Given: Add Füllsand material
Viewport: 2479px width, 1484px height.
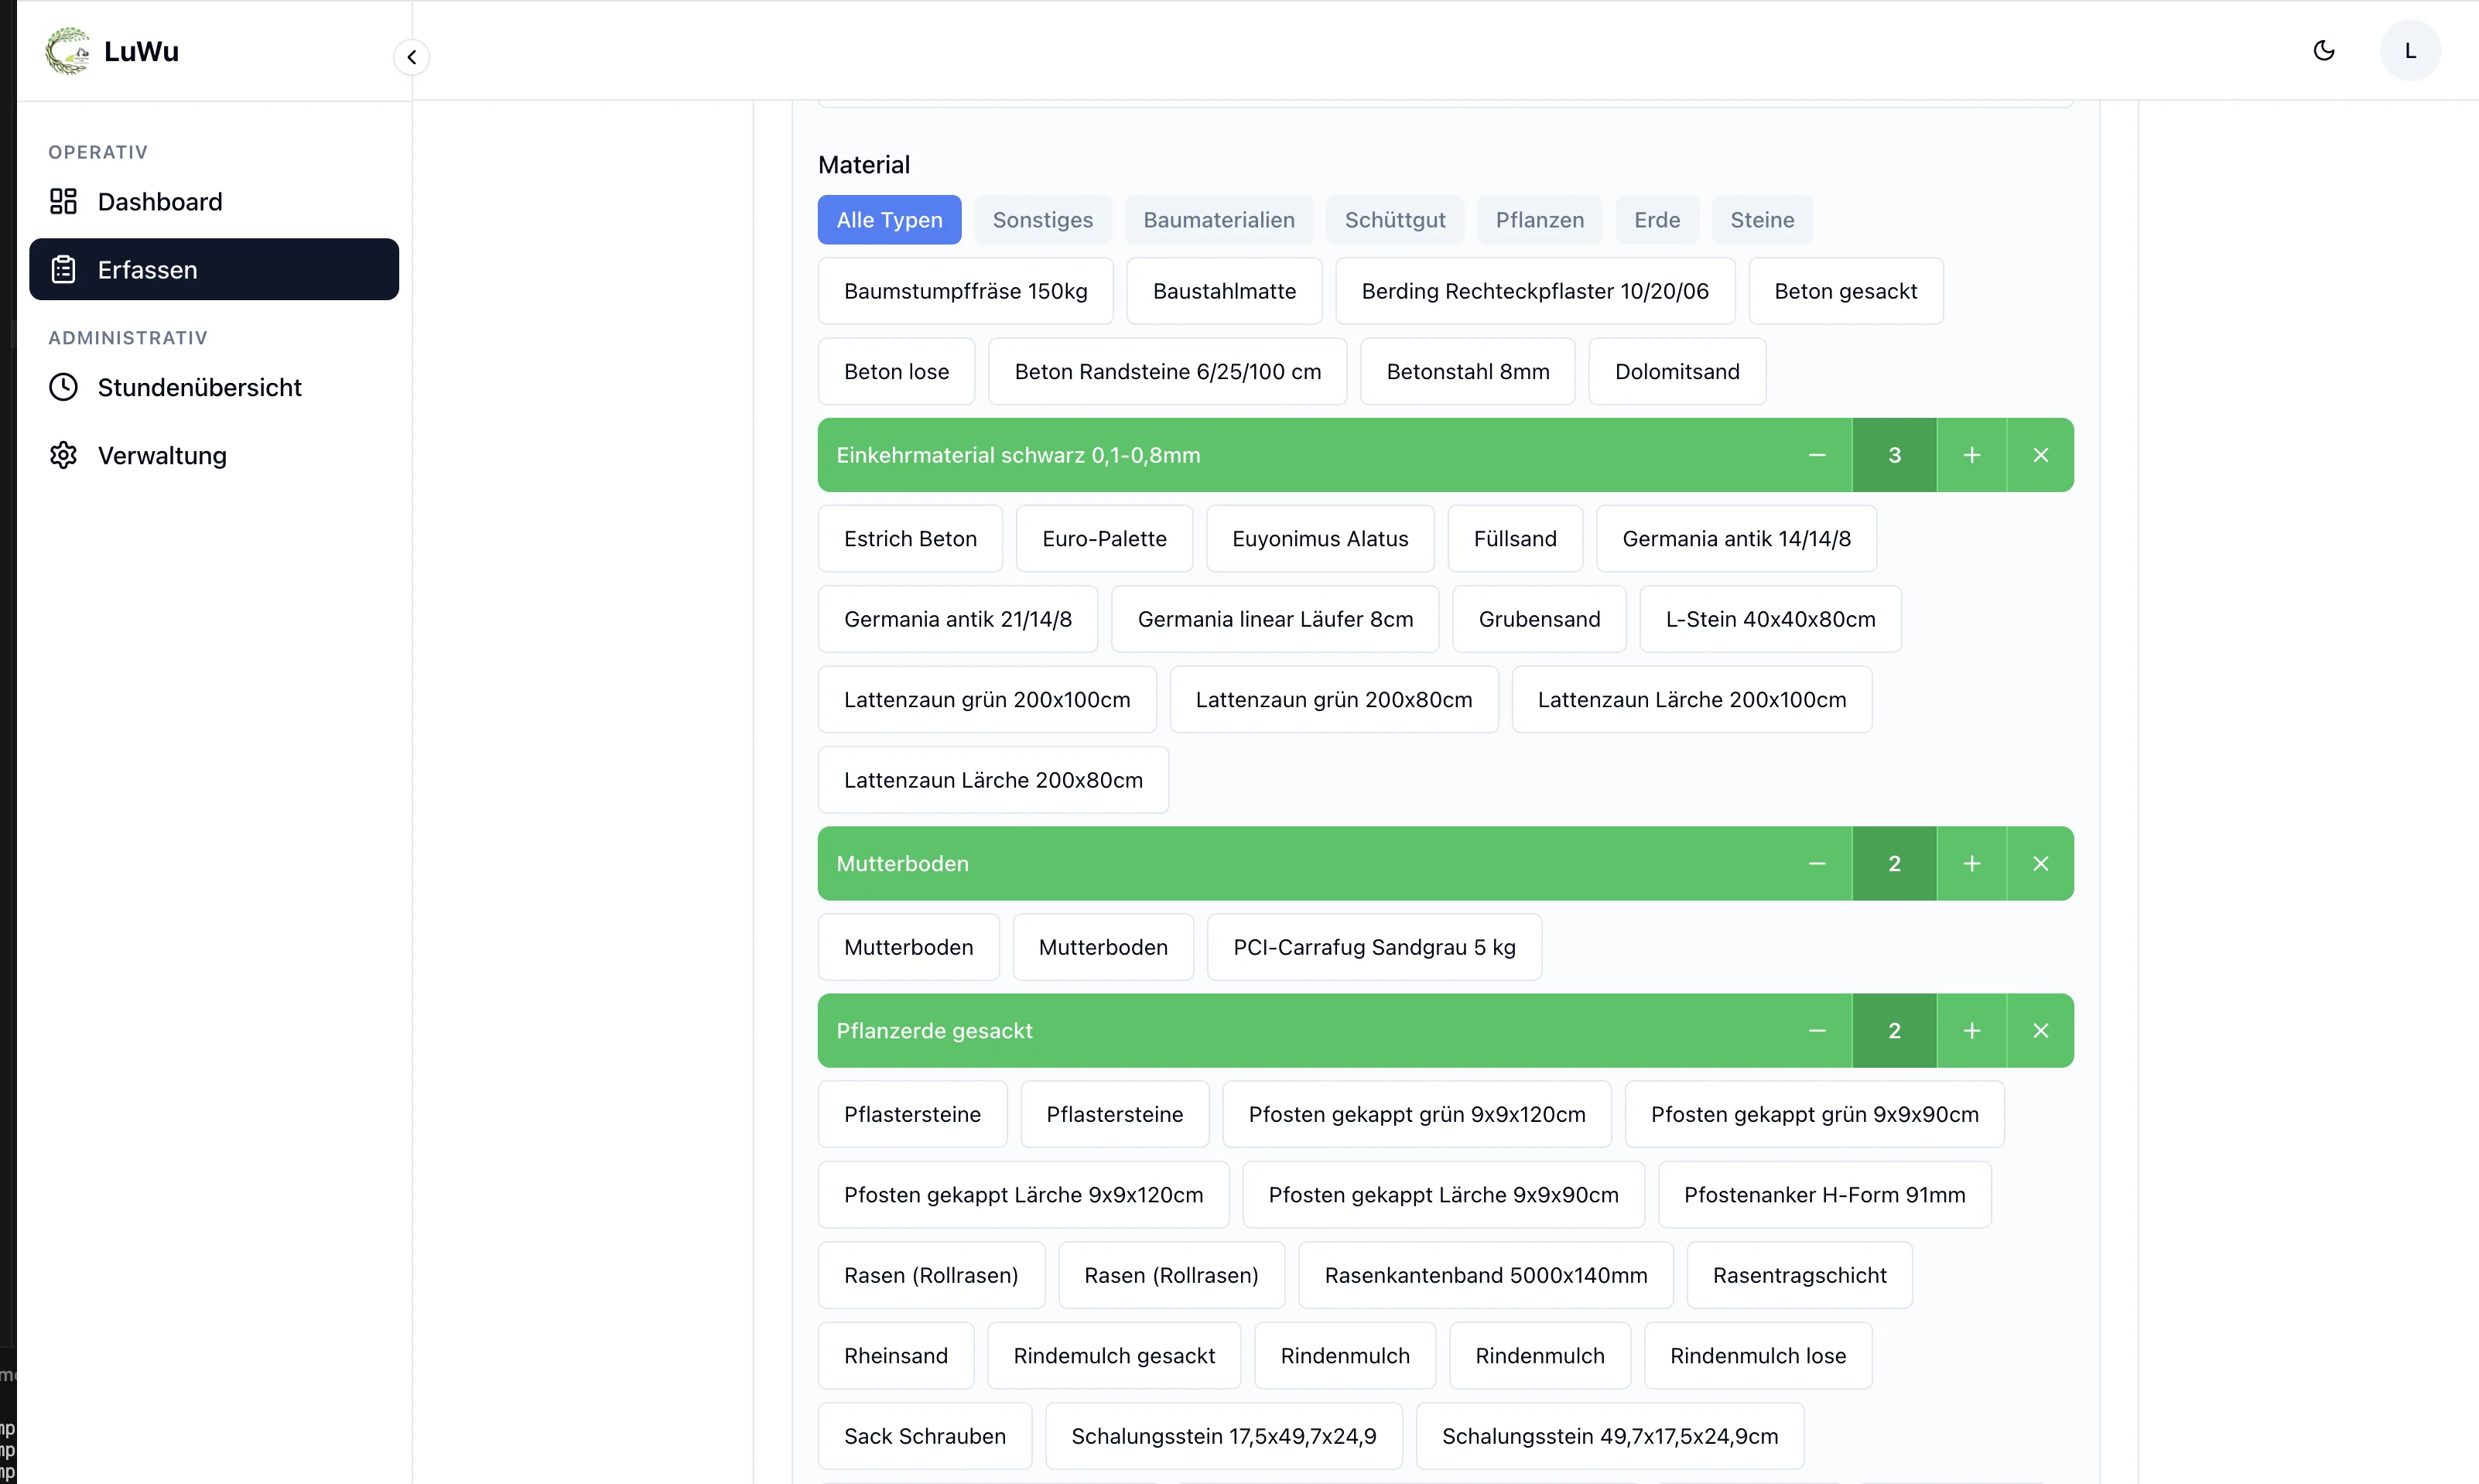Looking at the screenshot, I should click(1515, 539).
